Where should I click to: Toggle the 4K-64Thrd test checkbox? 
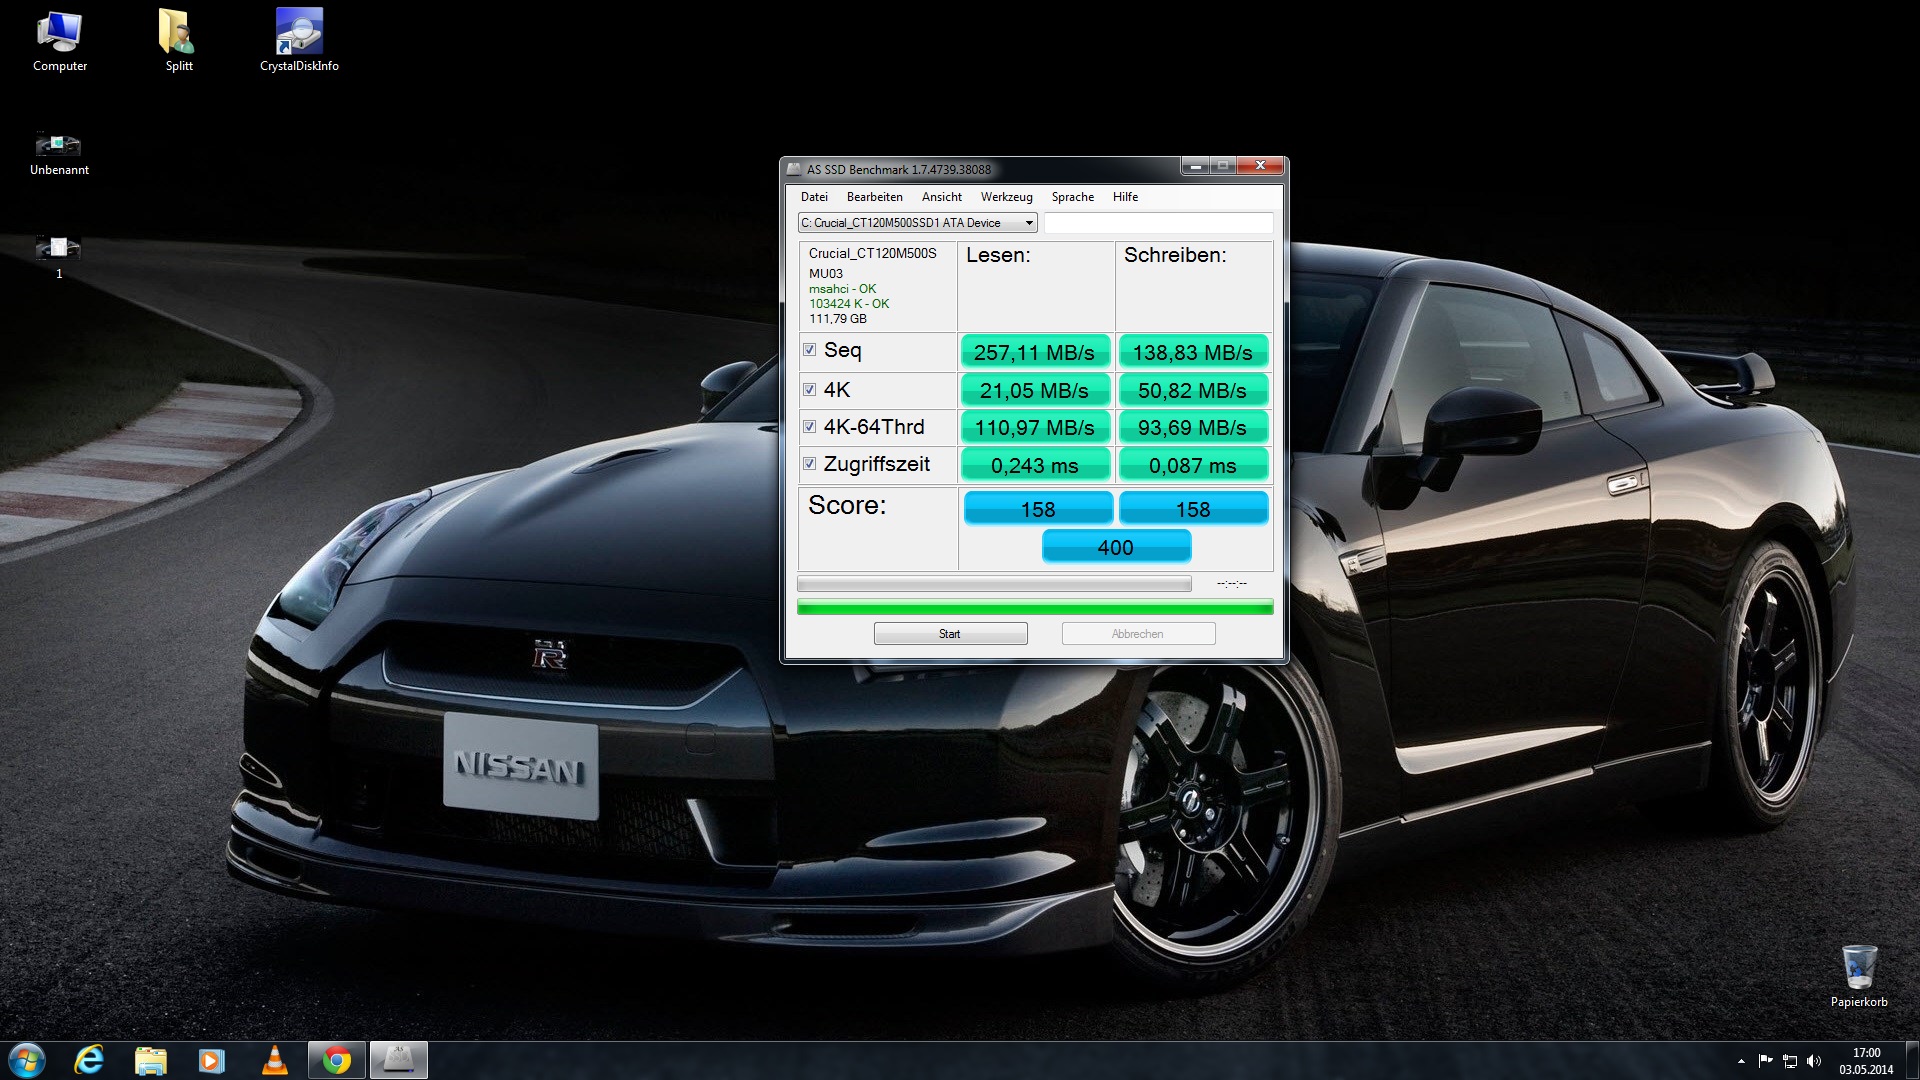pos(810,427)
